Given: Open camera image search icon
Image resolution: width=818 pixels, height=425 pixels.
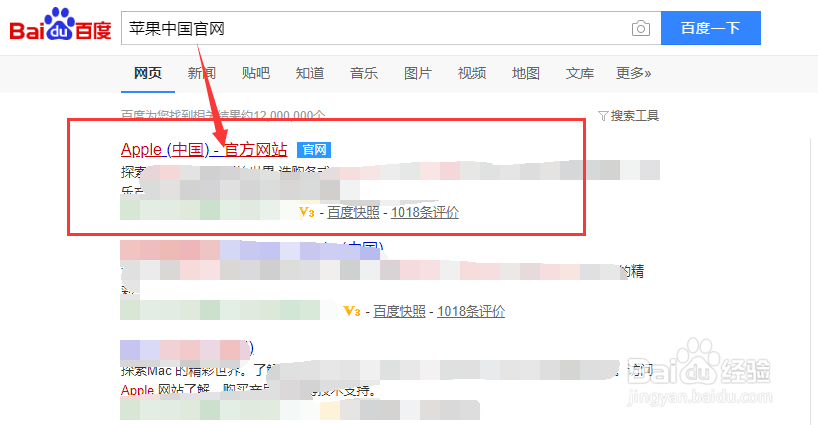Looking at the screenshot, I should tap(641, 28).
